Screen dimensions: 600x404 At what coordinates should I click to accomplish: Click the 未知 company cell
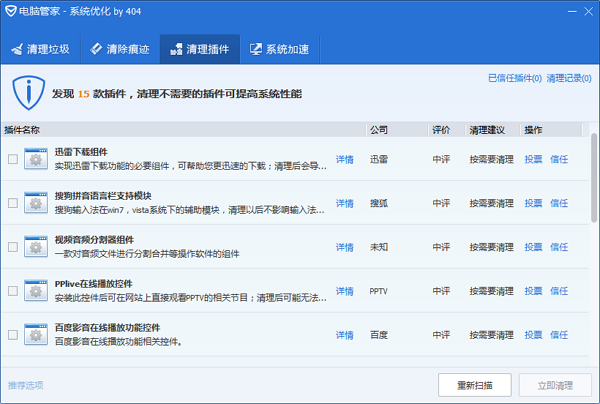379,247
